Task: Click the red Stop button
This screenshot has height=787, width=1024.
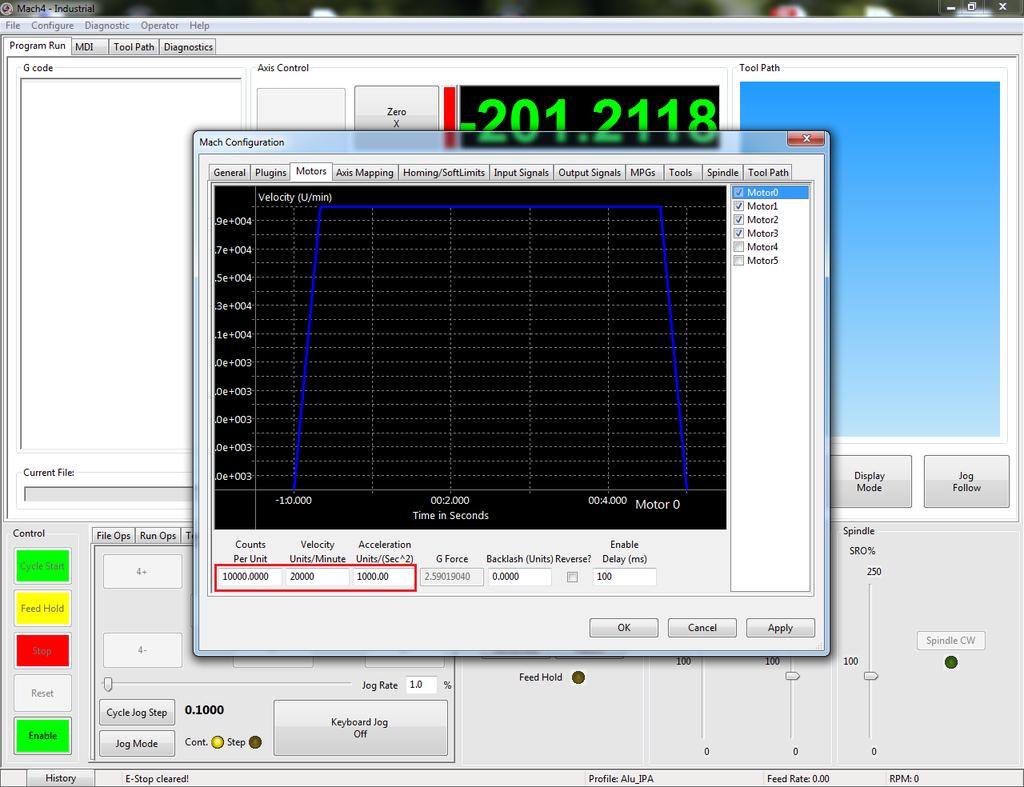Action: pos(42,651)
